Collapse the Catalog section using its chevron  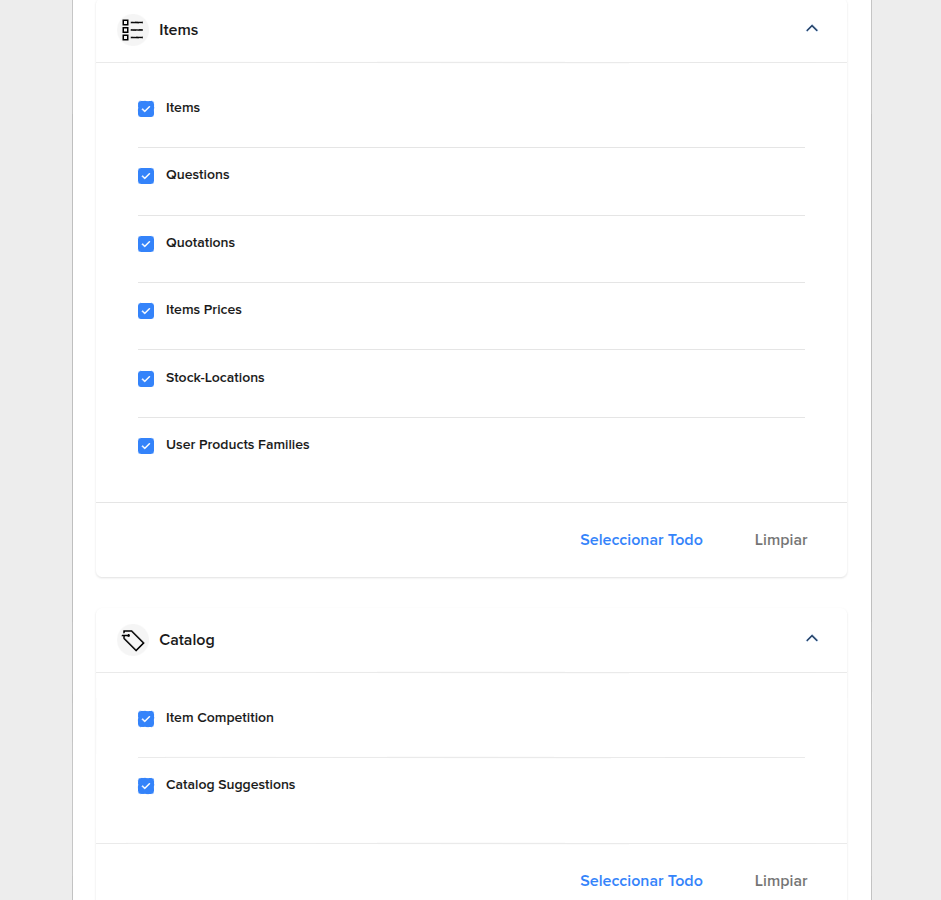click(811, 639)
